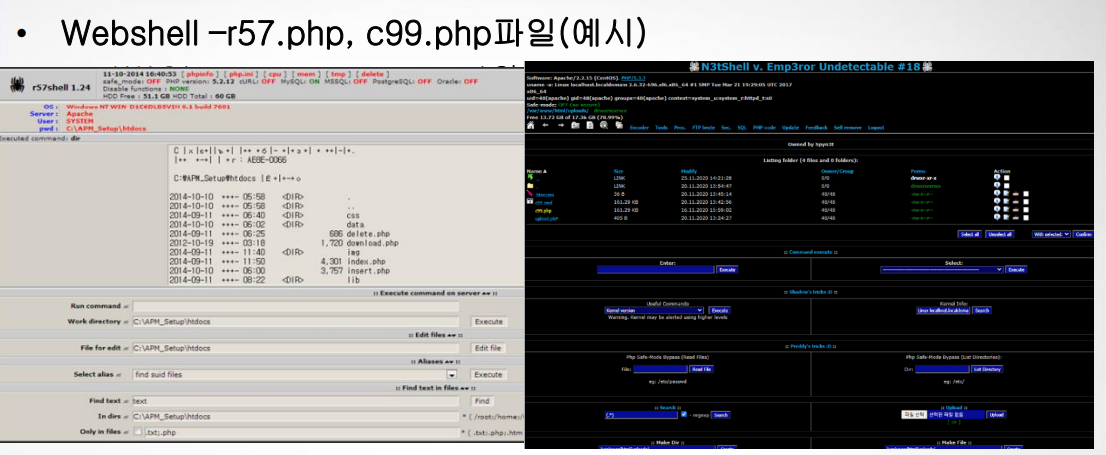The height and width of the screenshot is (455, 1106).
Task: Click the N3tShell home icon
Action: click(x=530, y=126)
